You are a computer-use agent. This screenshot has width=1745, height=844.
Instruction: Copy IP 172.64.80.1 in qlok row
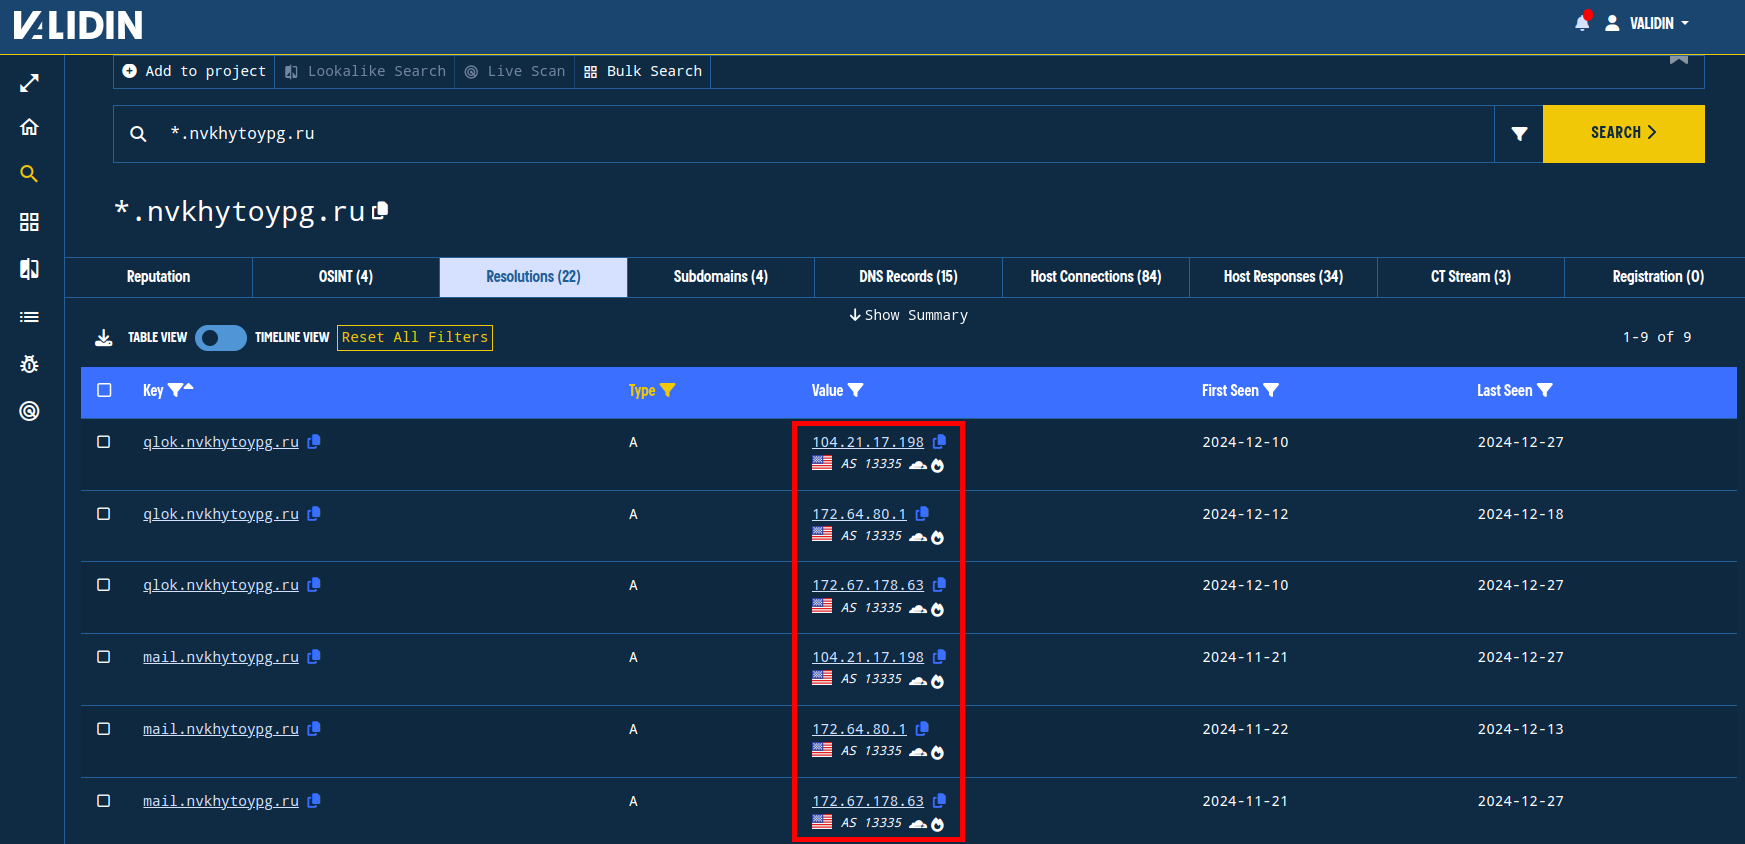[x=922, y=514]
